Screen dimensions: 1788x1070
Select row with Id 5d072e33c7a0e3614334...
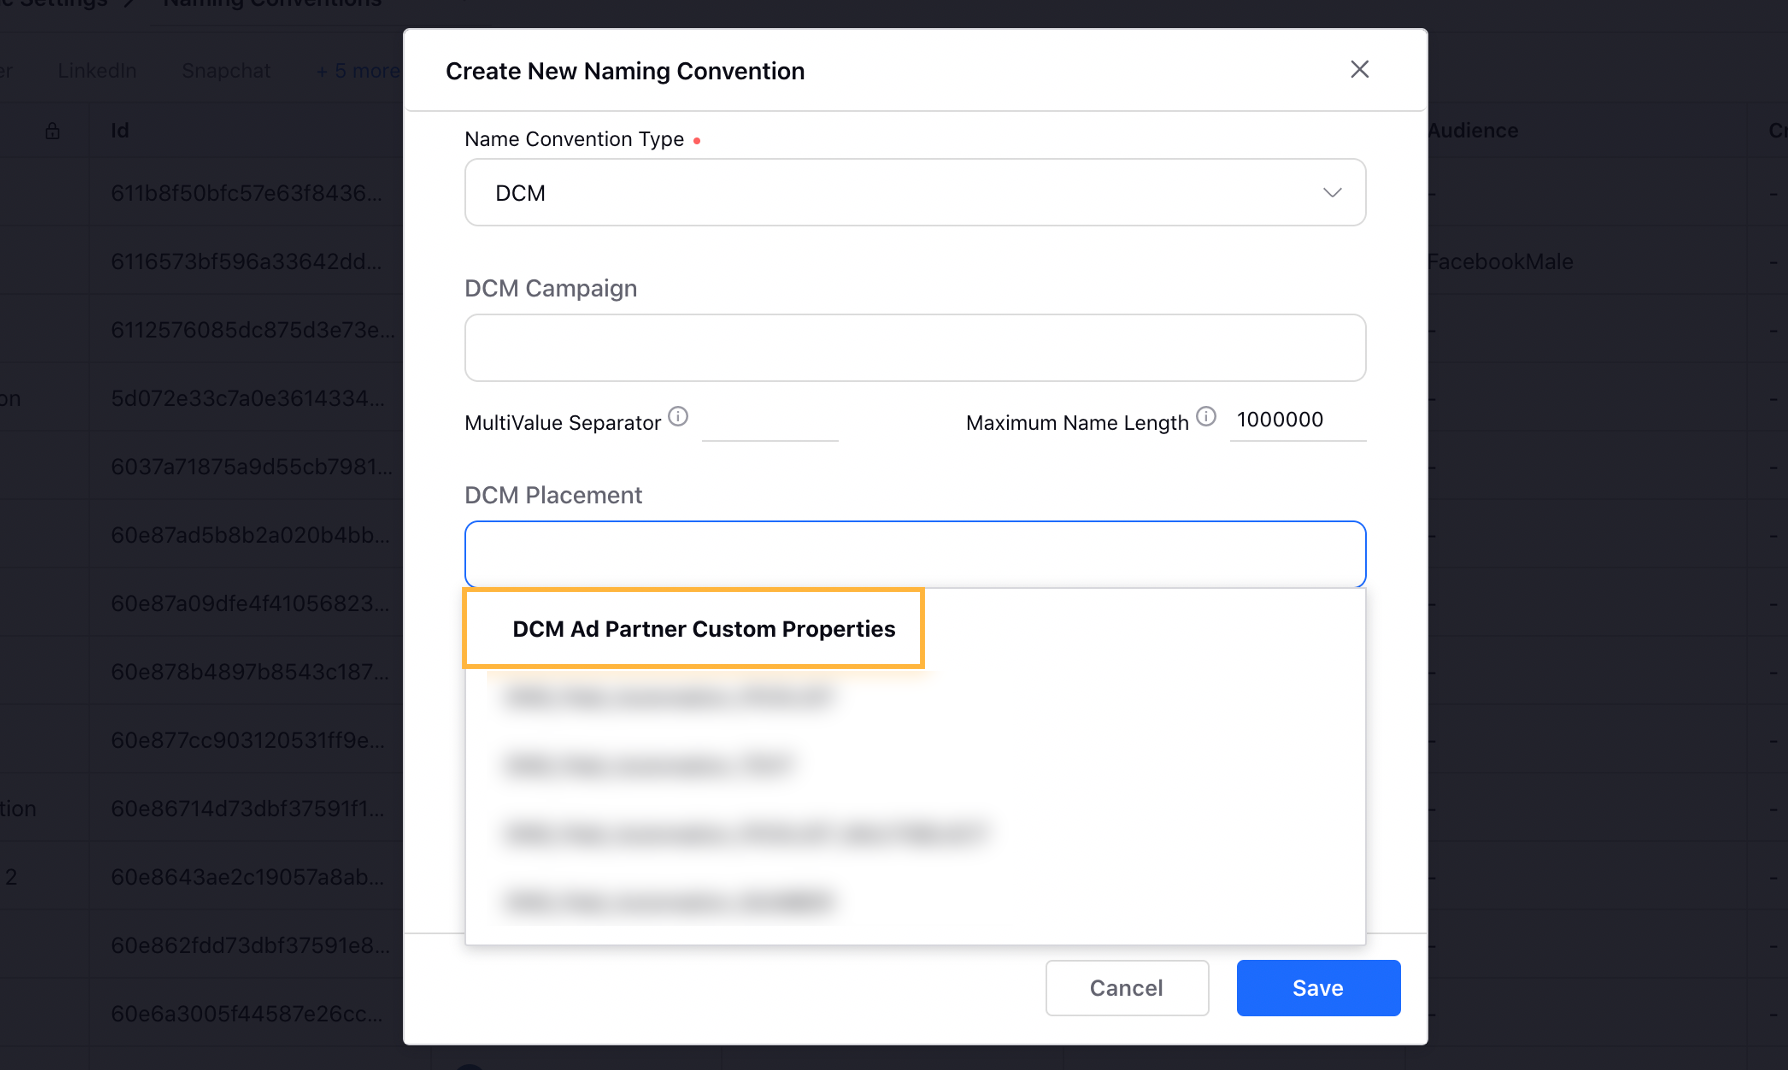[247, 398]
